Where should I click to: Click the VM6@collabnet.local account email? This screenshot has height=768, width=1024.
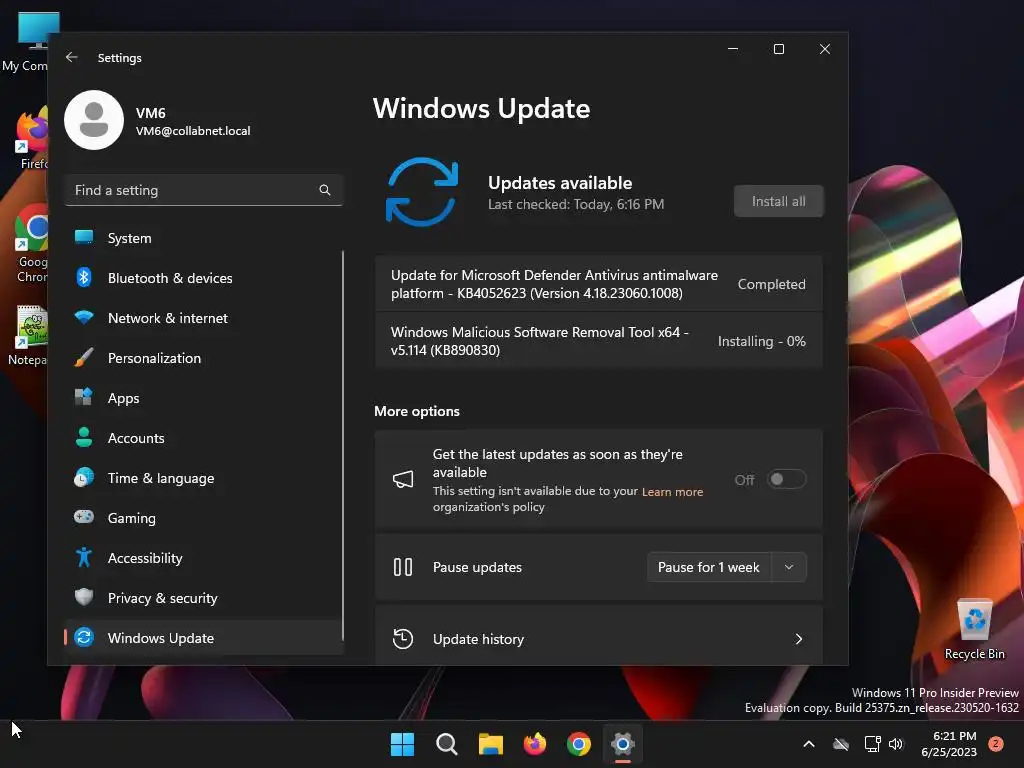[x=193, y=131]
